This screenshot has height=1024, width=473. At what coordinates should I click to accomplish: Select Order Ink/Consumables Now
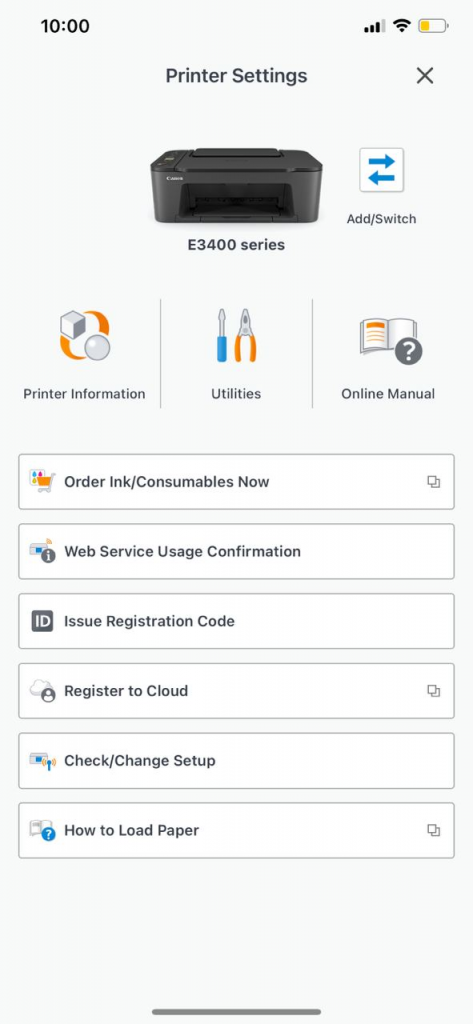click(236, 482)
